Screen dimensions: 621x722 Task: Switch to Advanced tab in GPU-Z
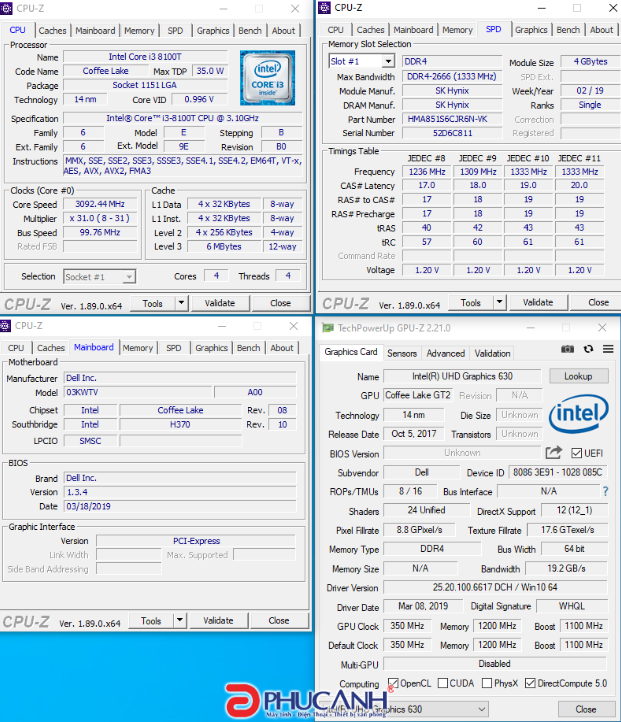pos(446,354)
